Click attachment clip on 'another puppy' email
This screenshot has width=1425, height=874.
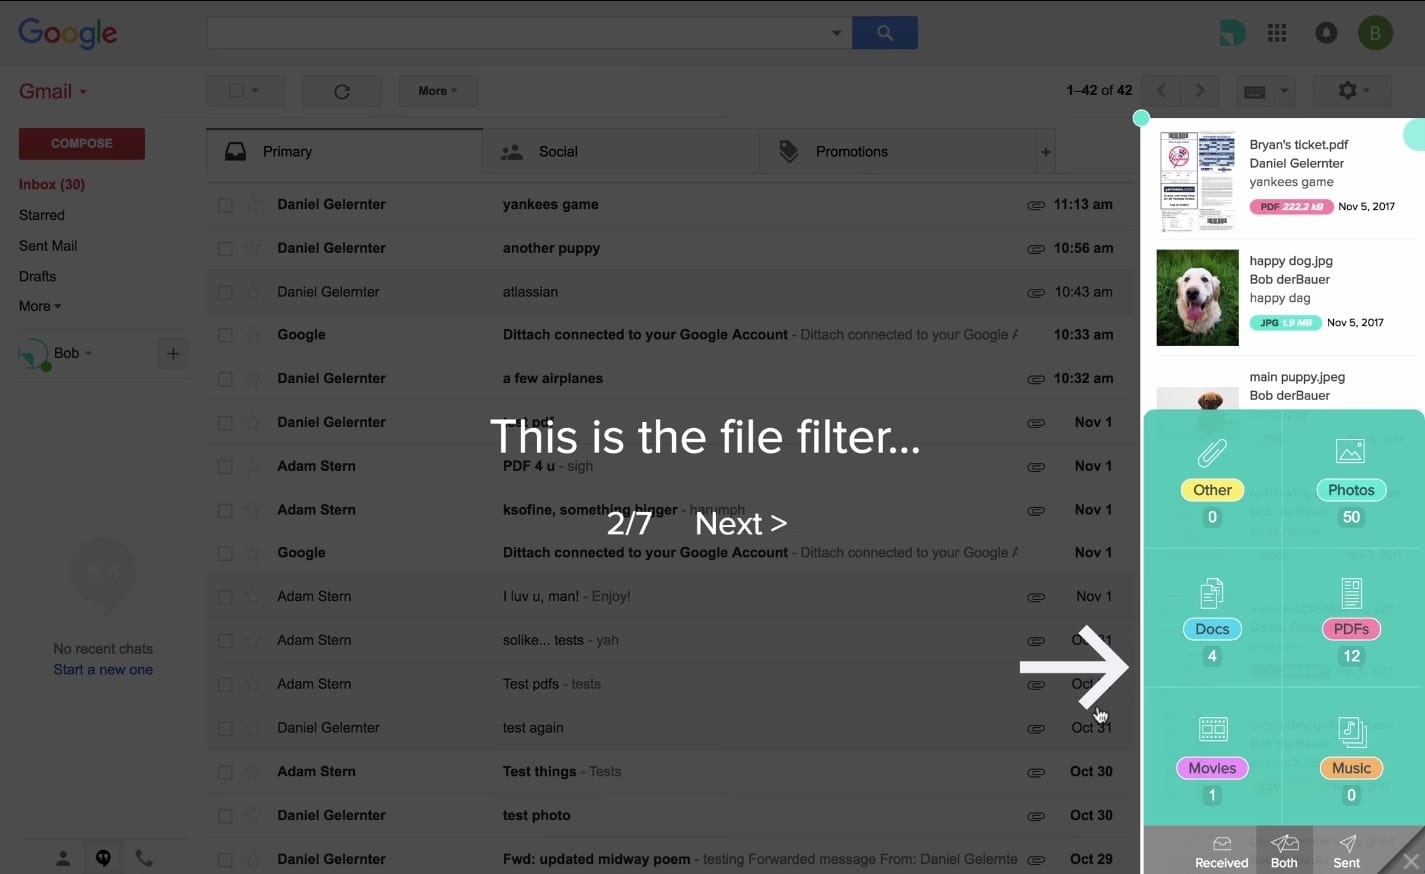click(x=1036, y=248)
